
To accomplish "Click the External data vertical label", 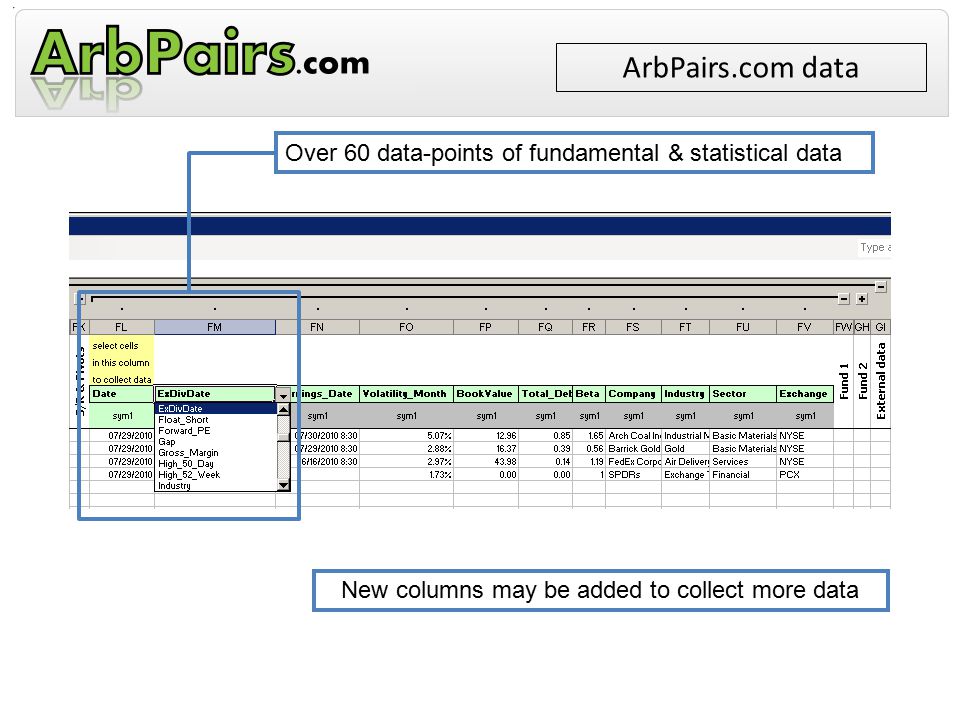I will (x=880, y=381).
